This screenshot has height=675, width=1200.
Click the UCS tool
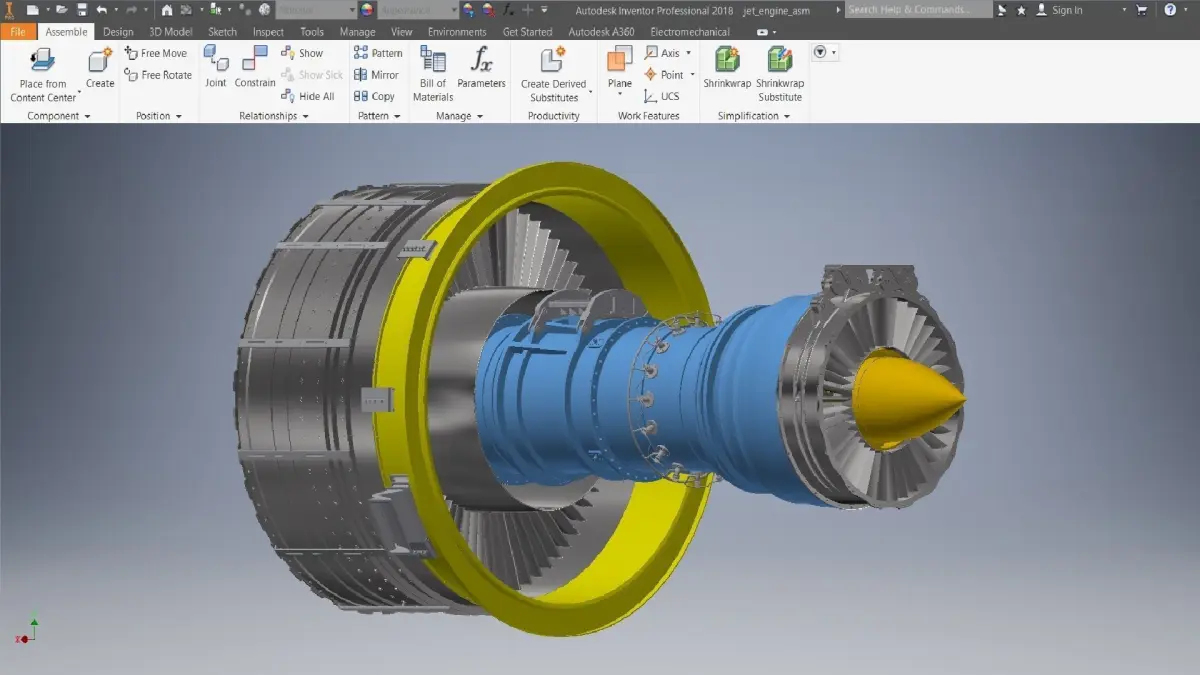coord(662,96)
